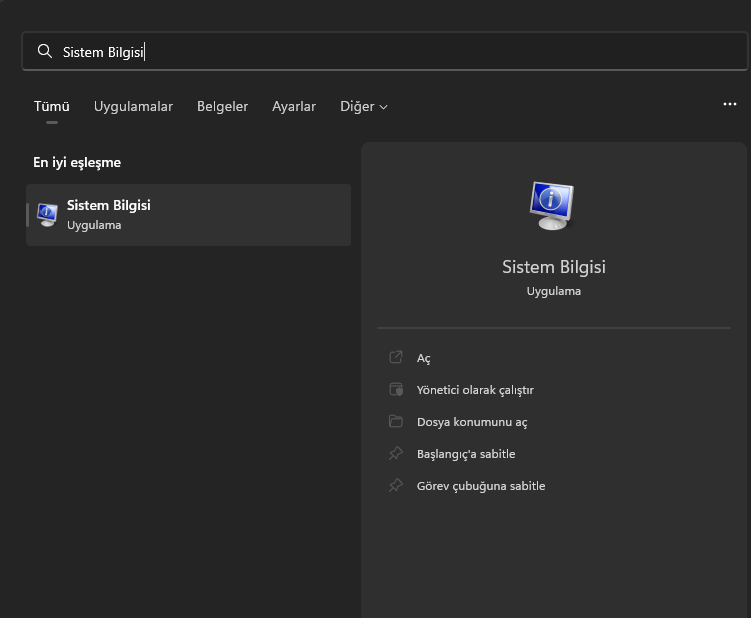Image resolution: width=751 pixels, height=618 pixels.
Task: Click the "Aç" text label
Action: click(424, 358)
